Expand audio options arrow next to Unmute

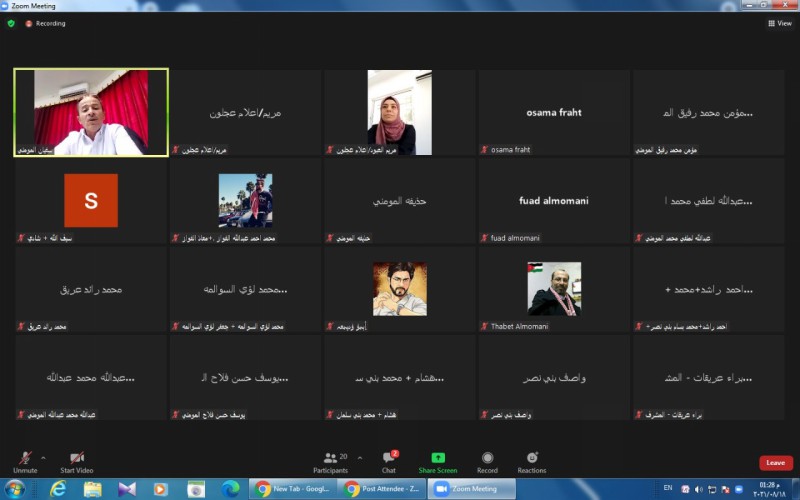coord(43,456)
